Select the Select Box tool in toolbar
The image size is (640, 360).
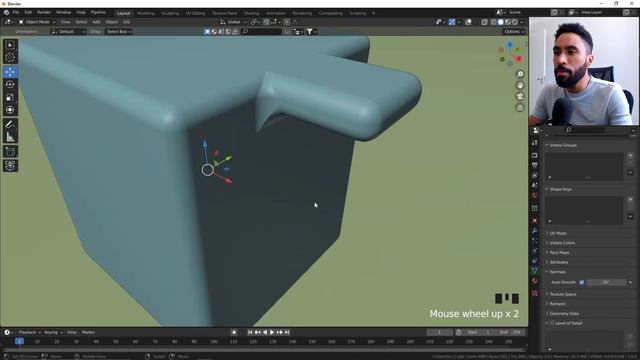pos(10,45)
